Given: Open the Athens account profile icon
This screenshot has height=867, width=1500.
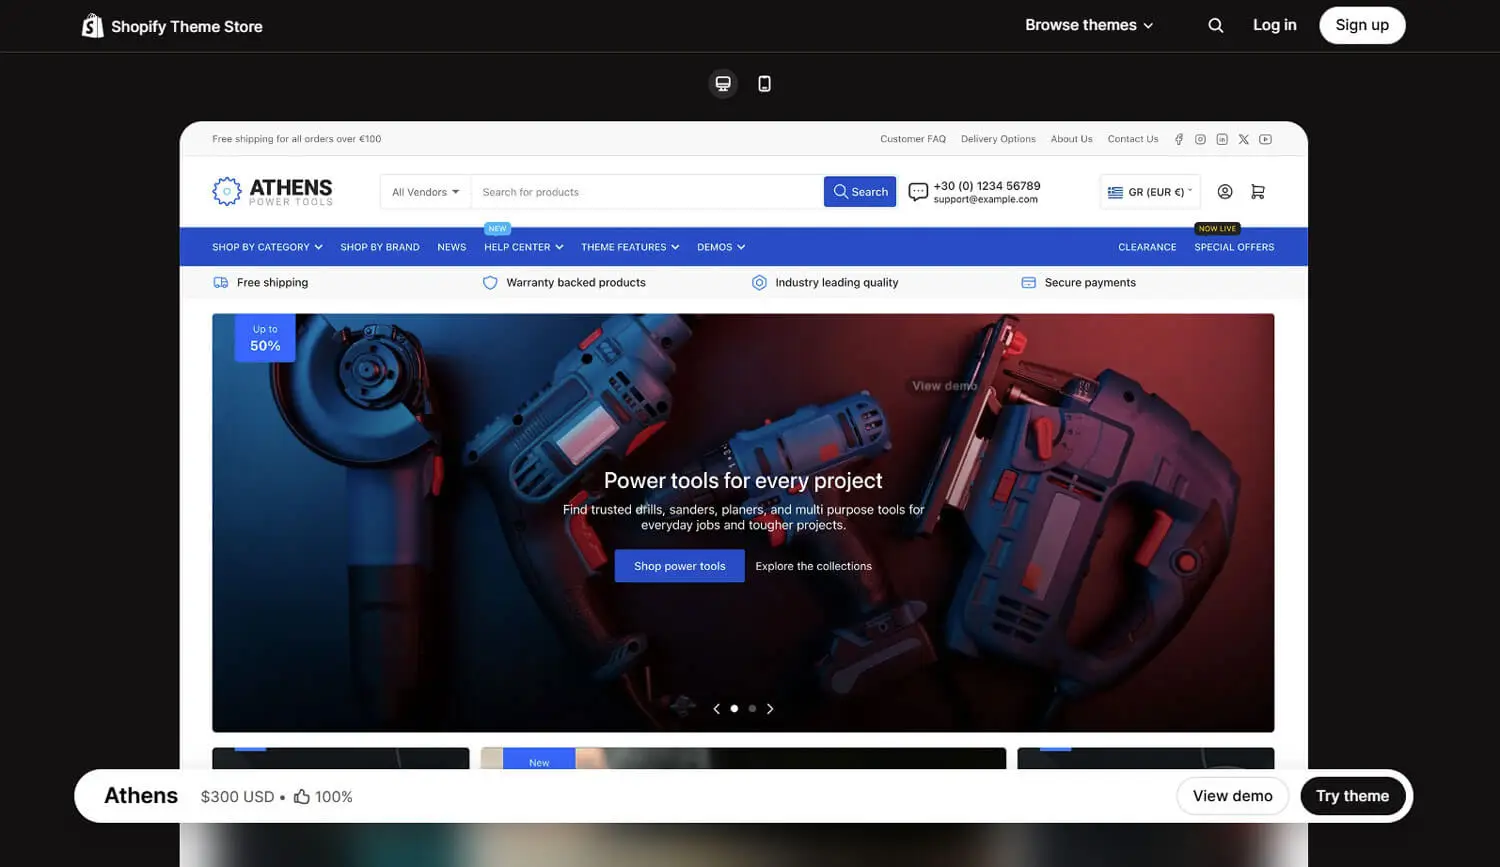Looking at the screenshot, I should [1225, 192].
